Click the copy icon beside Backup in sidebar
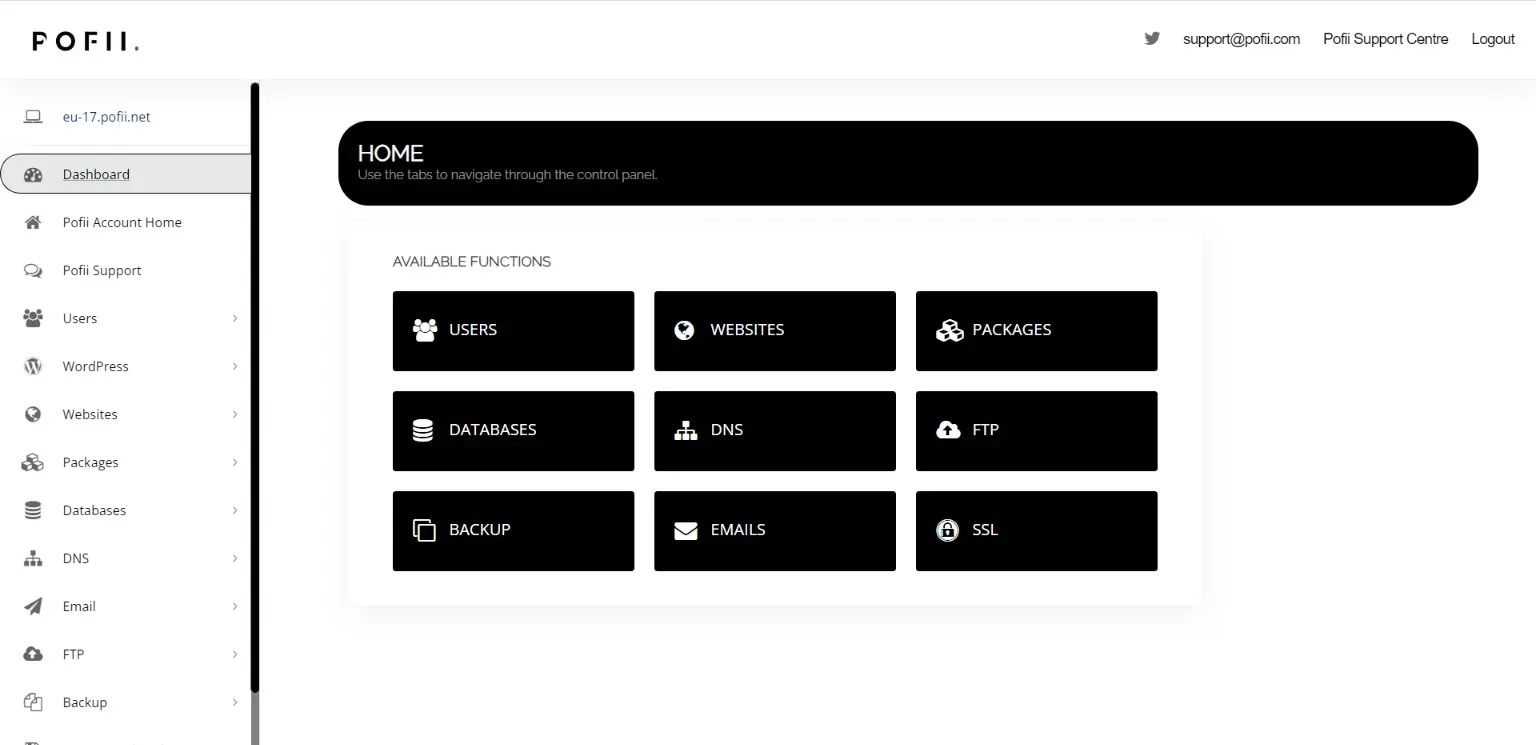The width and height of the screenshot is (1536, 745). coord(33,702)
